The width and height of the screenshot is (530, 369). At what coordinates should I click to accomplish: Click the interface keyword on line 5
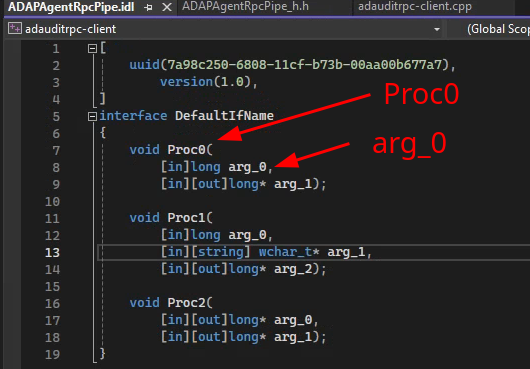click(133, 116)
